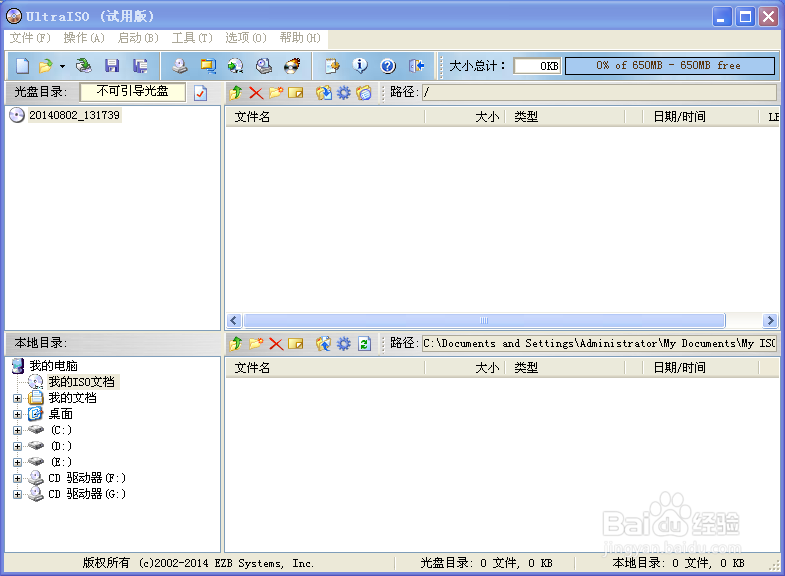This screenshot has height=576, width=785.
Task: Expand the 我的文档 tree node
Action: (18, 398)
